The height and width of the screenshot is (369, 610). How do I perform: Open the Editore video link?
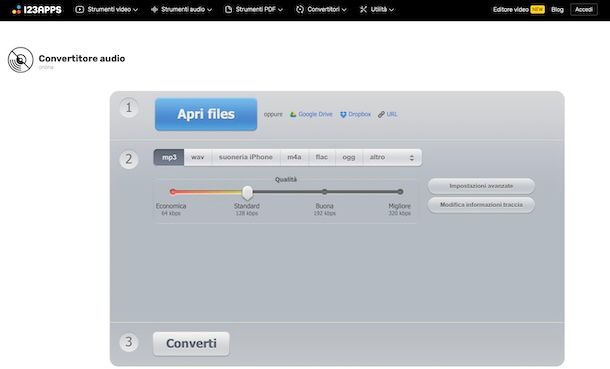pos(510,9)
